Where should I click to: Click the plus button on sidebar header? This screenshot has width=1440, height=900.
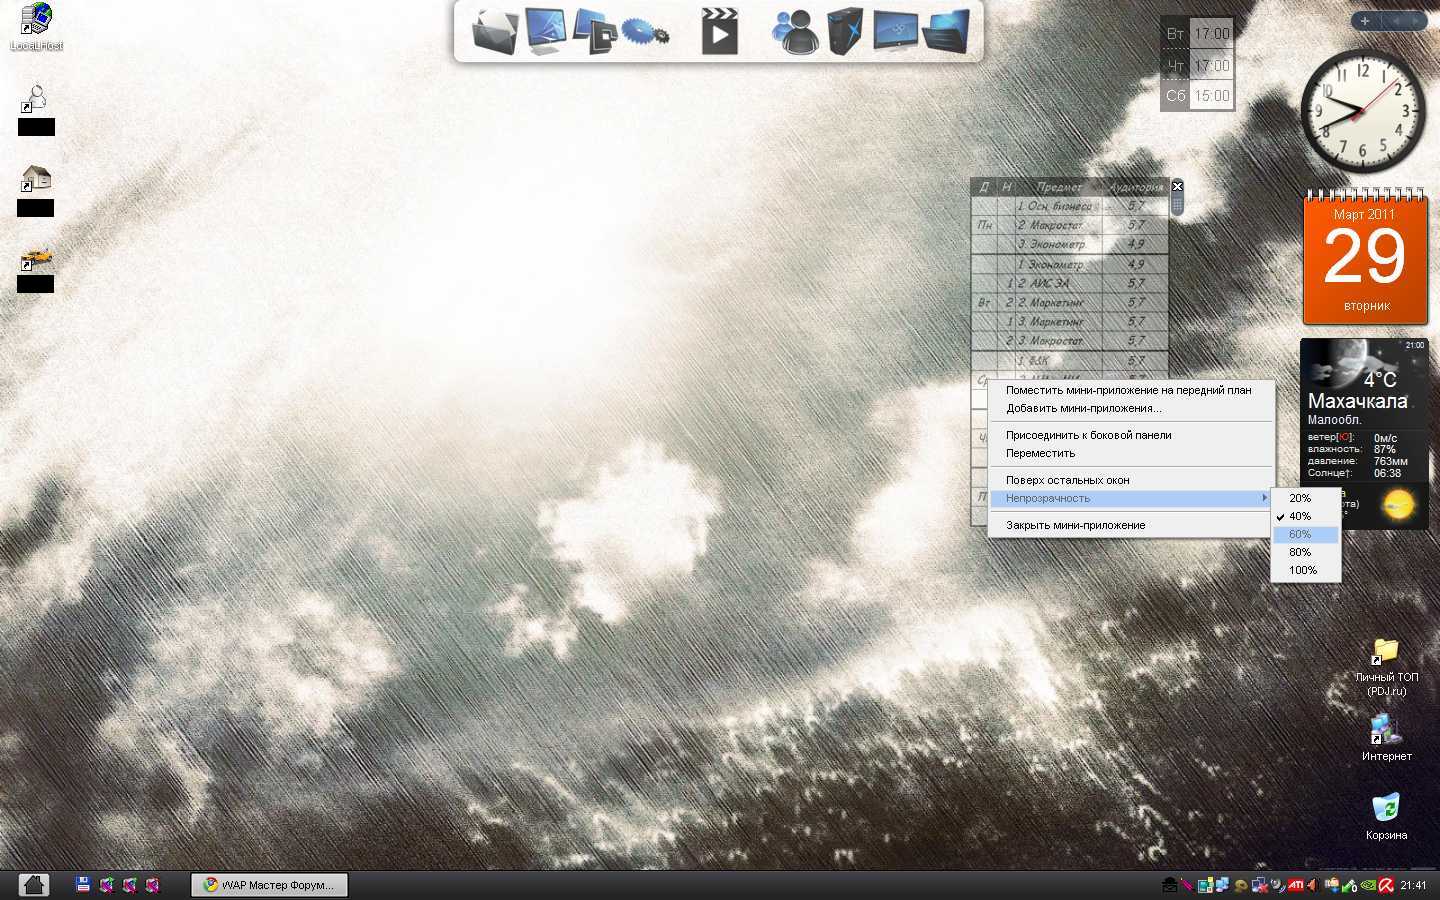[x=1365, y=20]
